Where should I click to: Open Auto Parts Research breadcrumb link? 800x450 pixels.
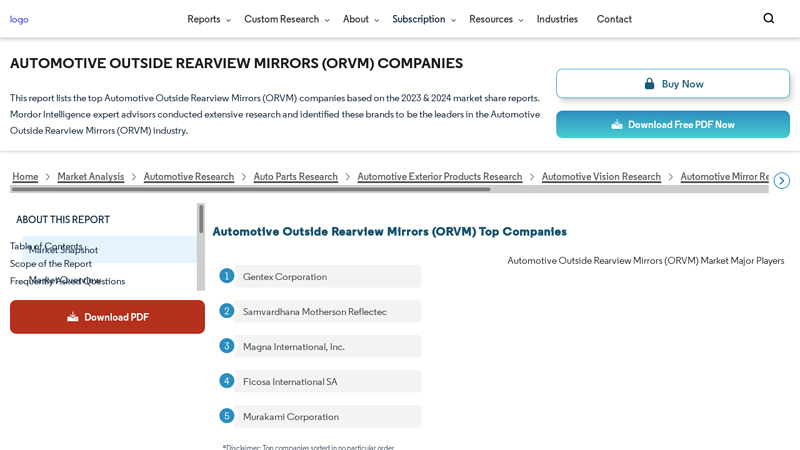pyautogui.click(x=295, y=177)
